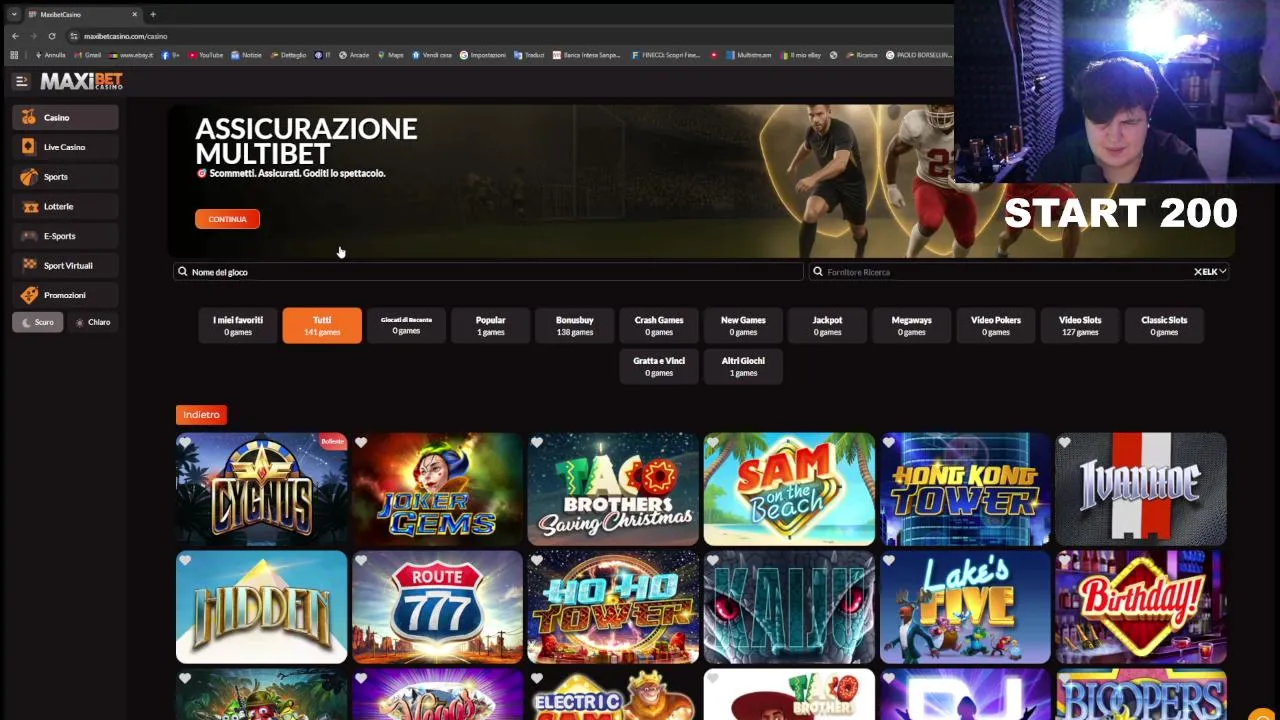Open Taco Brothers Saving Christmas game
1280x720 pixels.
(613, 489)
